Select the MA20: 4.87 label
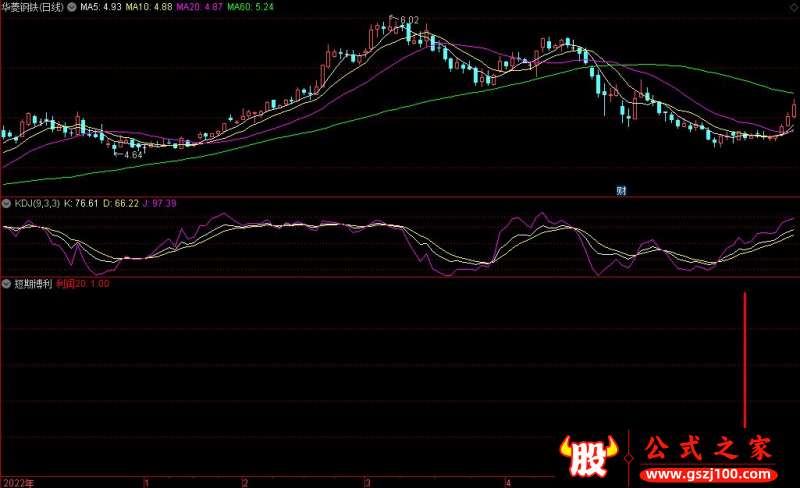This screenshot has width=800, height=488. coord(199,7)
